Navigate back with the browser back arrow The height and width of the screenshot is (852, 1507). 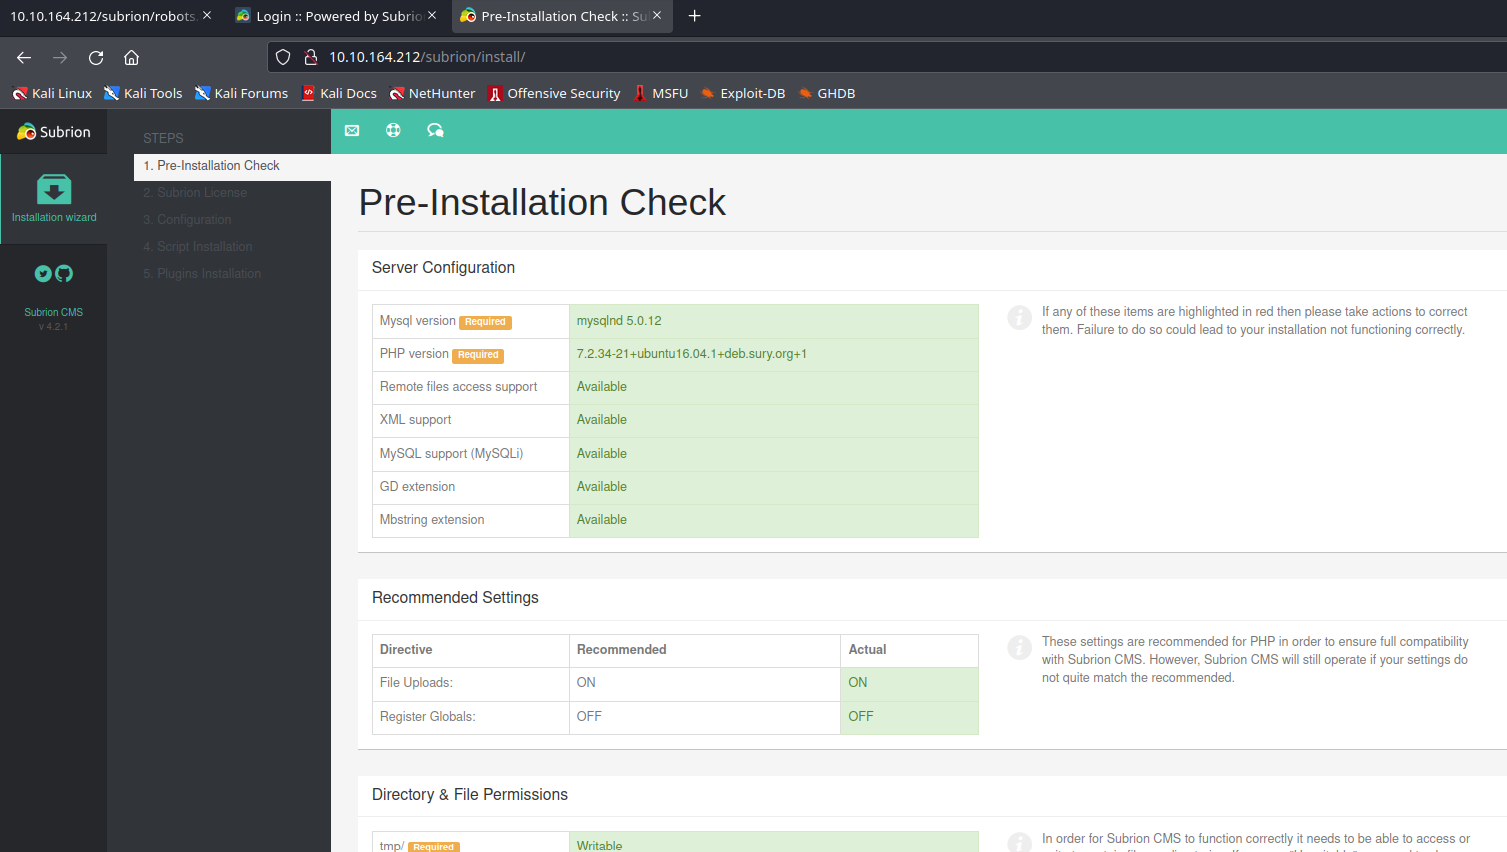pyautogui.click(x=24, y=58)
